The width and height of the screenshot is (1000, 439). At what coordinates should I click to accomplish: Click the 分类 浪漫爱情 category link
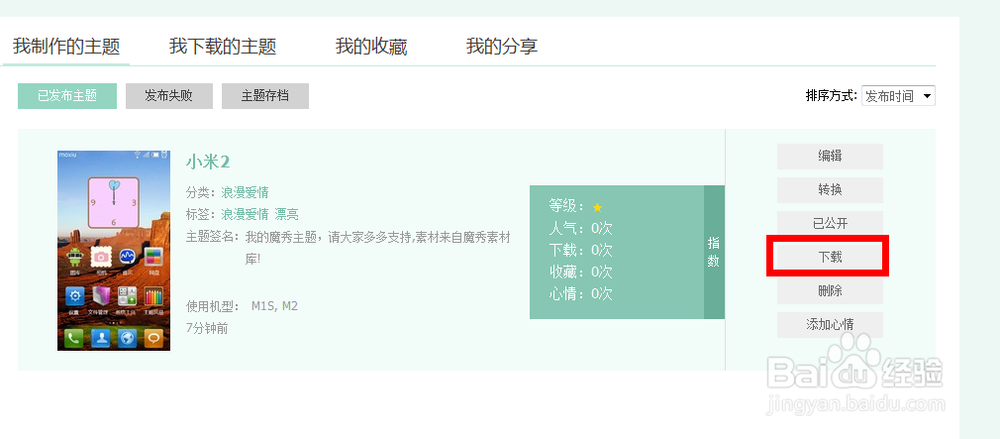click(245, 192)
